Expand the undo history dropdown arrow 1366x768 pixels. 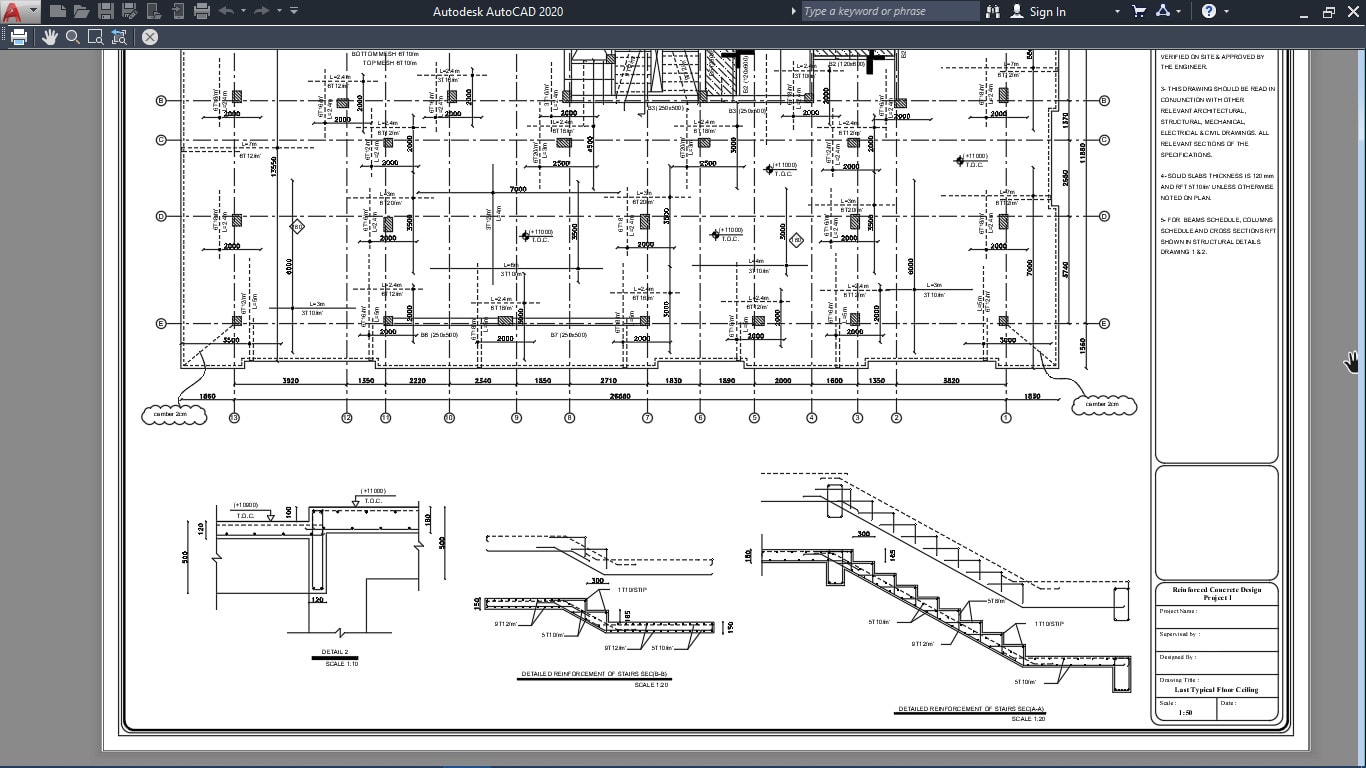(x=242, y=11)
